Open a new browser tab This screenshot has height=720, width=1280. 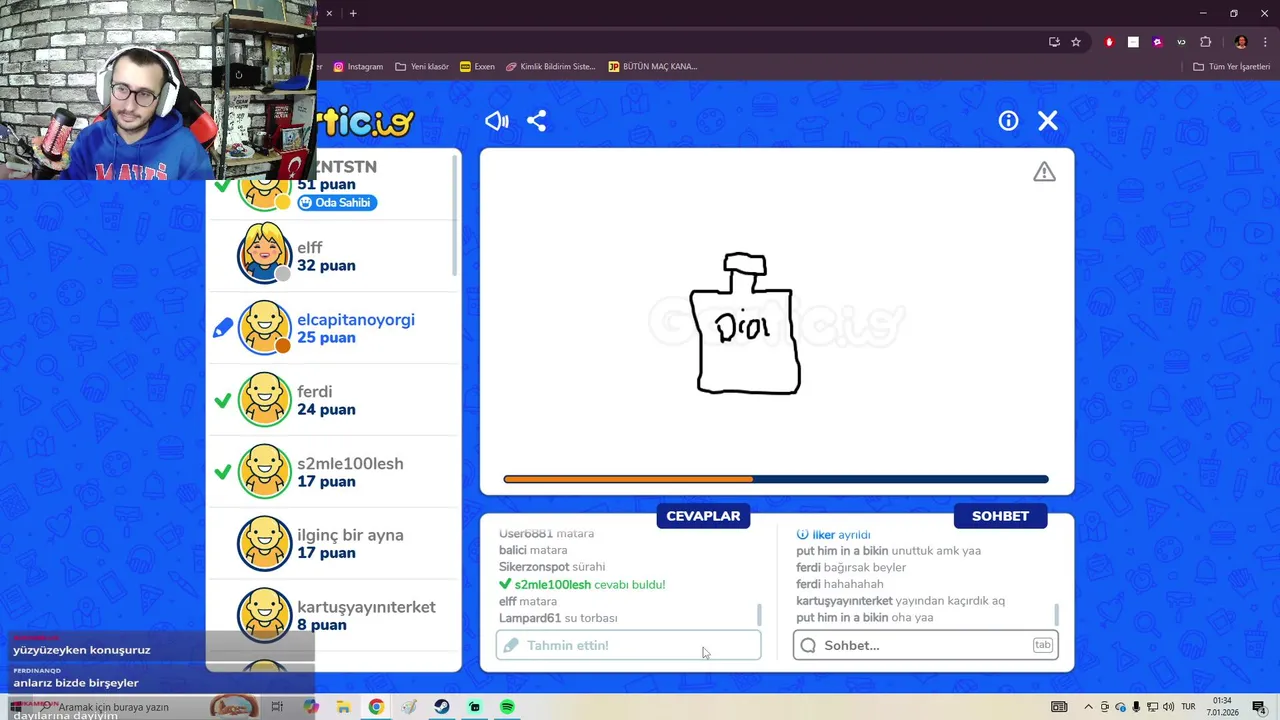tap(353, 13)
